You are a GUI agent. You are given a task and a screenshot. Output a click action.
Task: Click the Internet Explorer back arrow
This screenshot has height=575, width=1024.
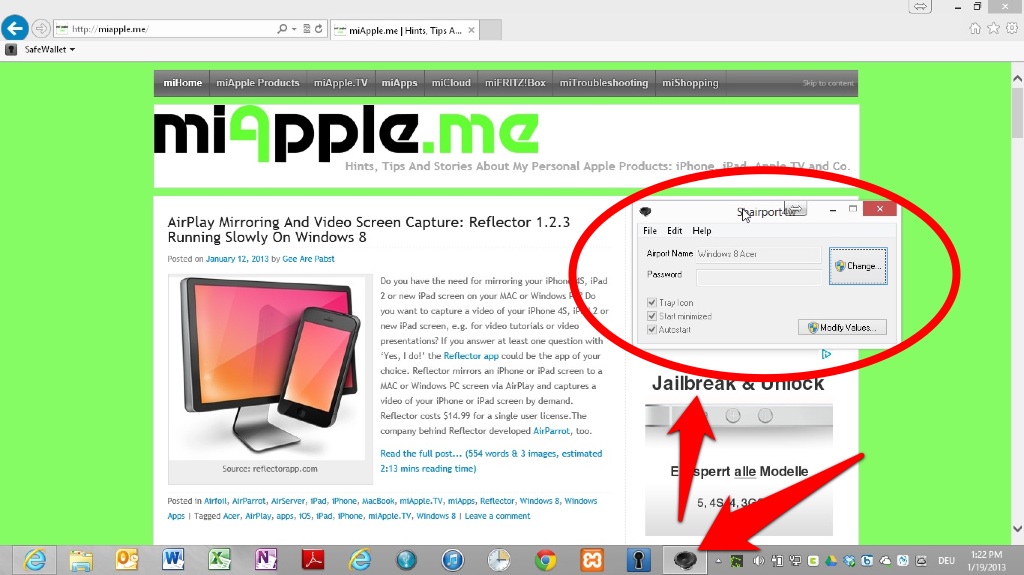[x=14, y=29]
